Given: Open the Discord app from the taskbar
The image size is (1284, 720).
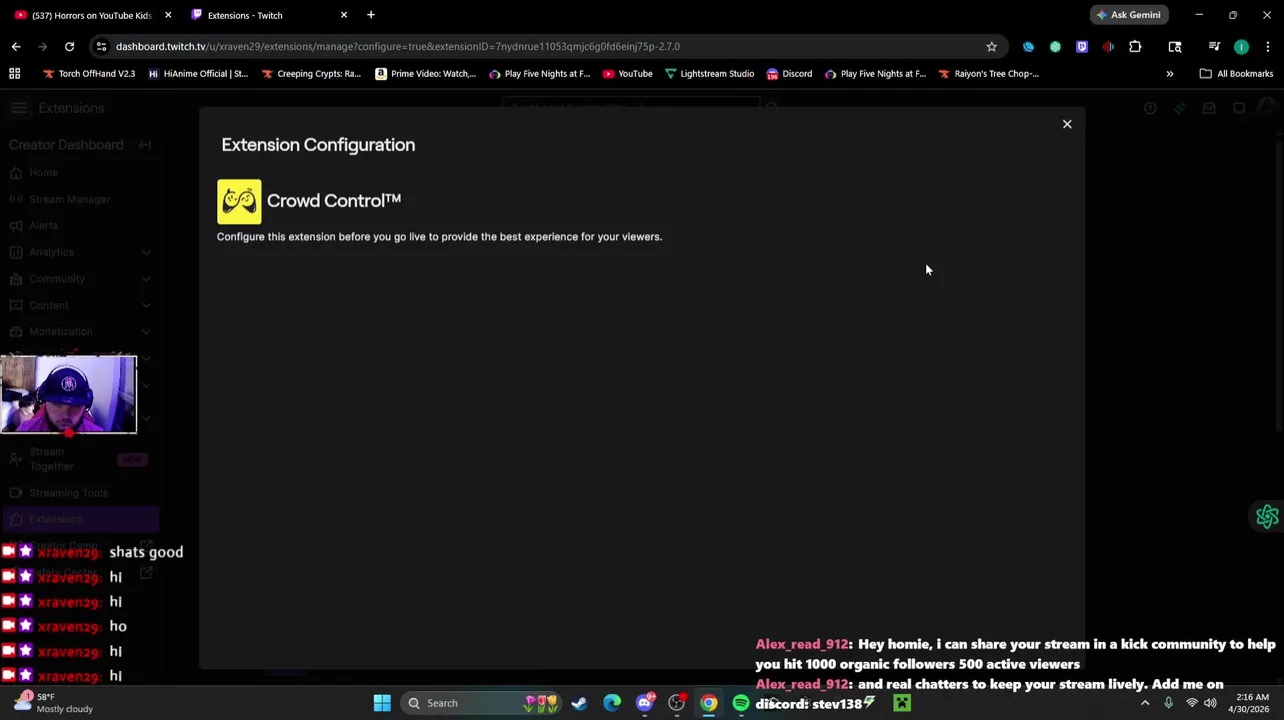Looking at the screenshot, I should click(x=644, y=703).
